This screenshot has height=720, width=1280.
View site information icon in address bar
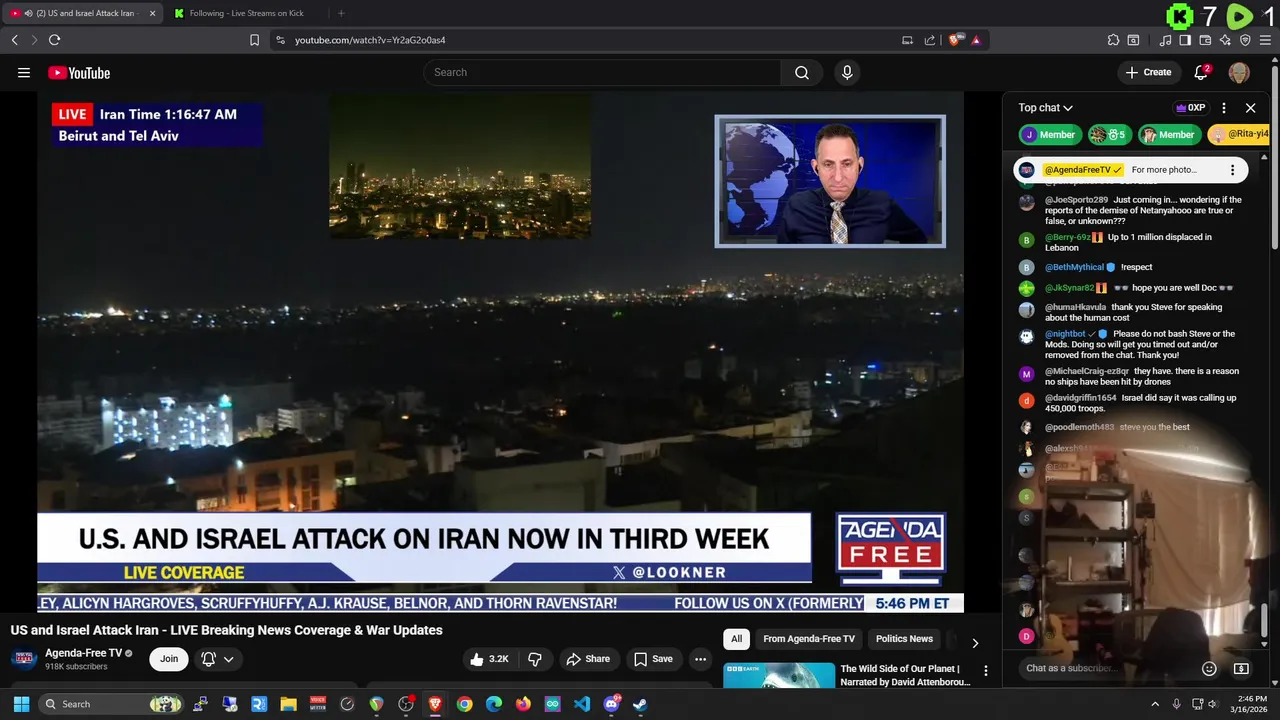point(280,40)
